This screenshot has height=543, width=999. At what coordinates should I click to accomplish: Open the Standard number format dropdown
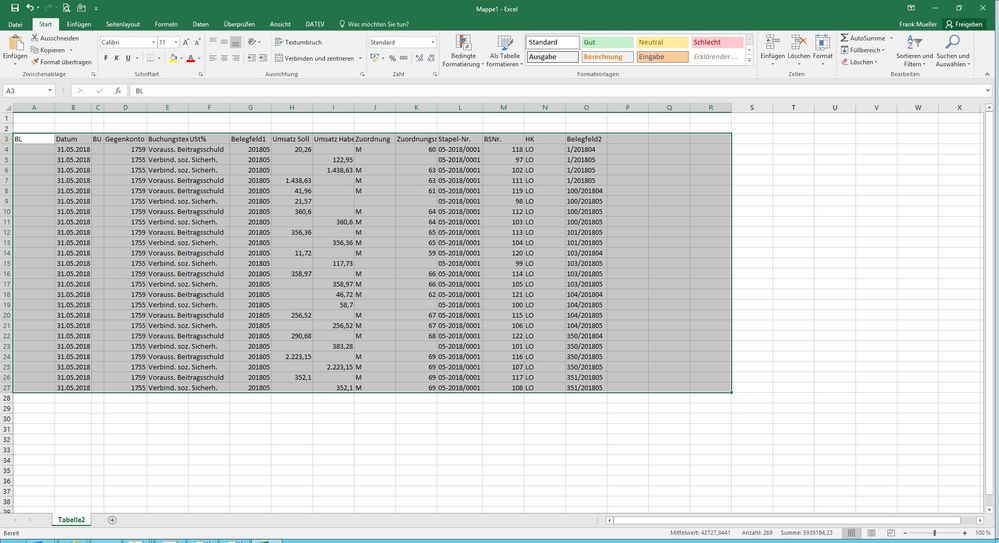[x=432, y=42]
